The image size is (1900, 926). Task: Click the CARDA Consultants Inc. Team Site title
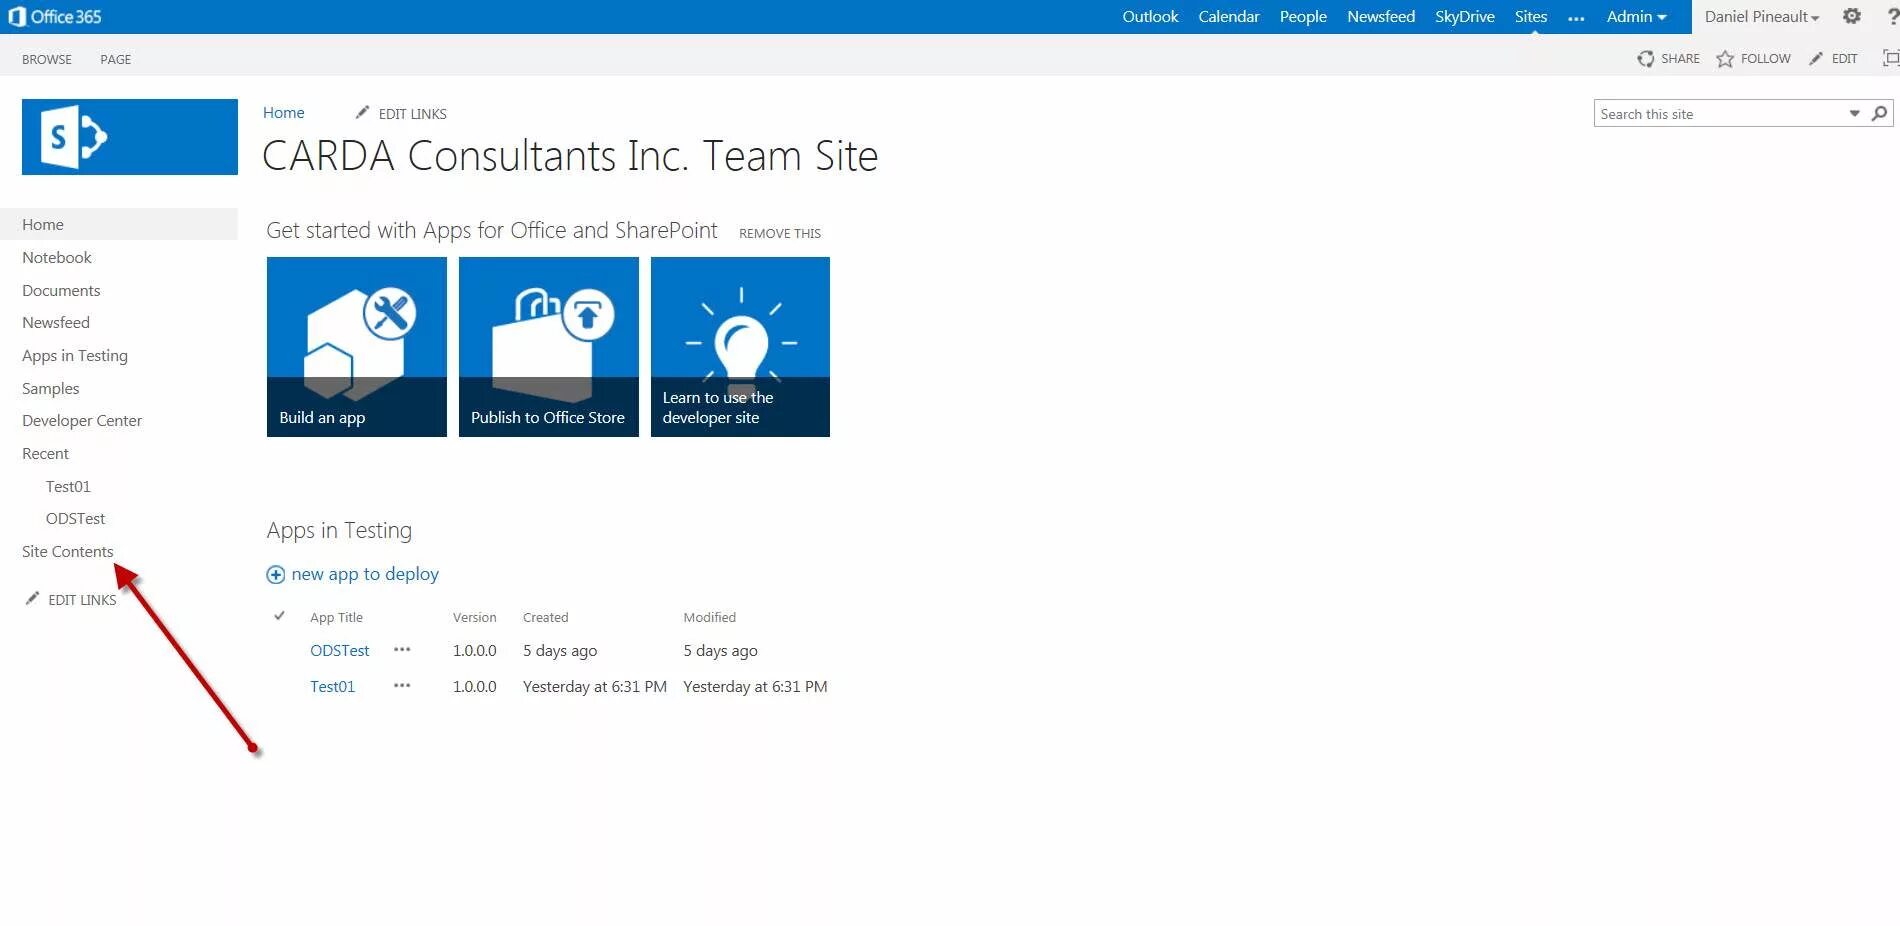pos(570,156)
